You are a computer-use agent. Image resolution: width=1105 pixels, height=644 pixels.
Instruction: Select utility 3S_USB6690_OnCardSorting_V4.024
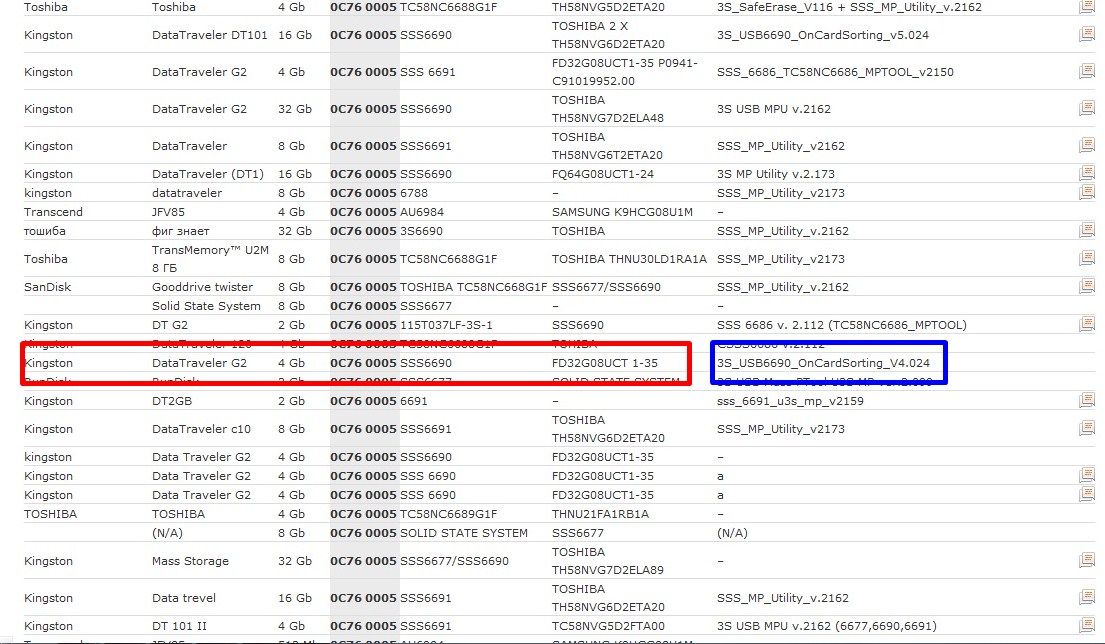click(823, 363)
